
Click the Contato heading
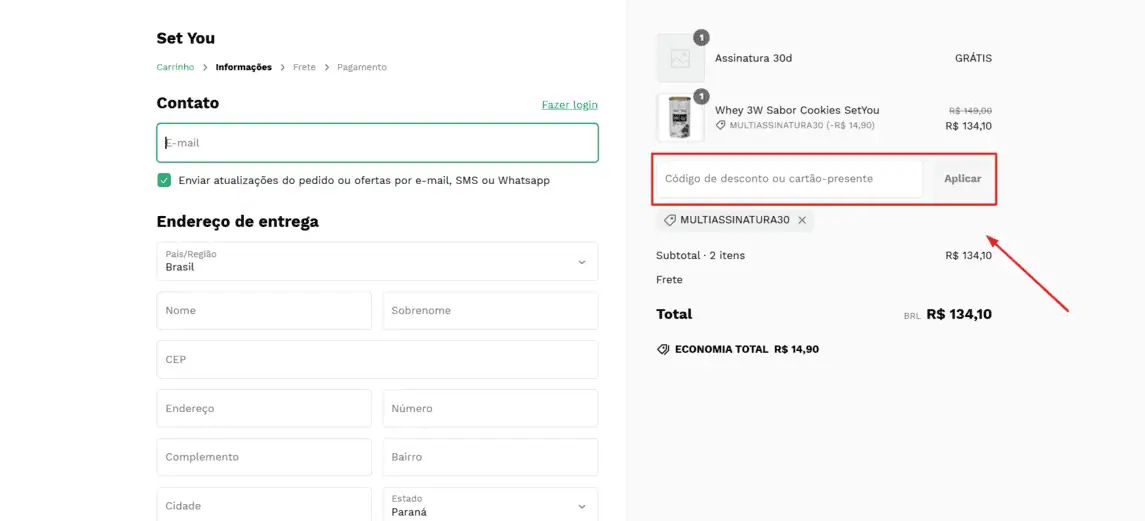[188, 103]
